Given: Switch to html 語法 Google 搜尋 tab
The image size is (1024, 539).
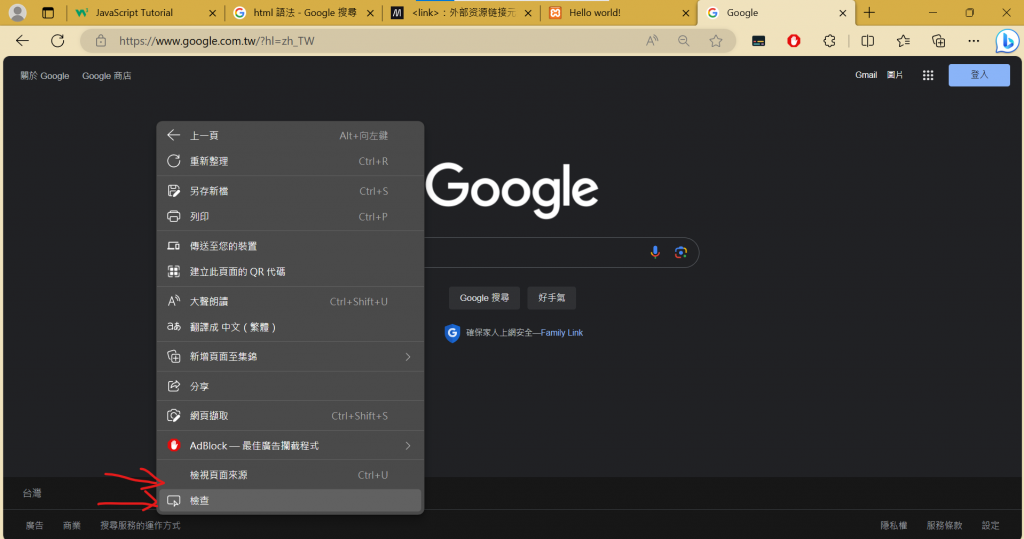Looking at the screenshot, I should [302, 12].
